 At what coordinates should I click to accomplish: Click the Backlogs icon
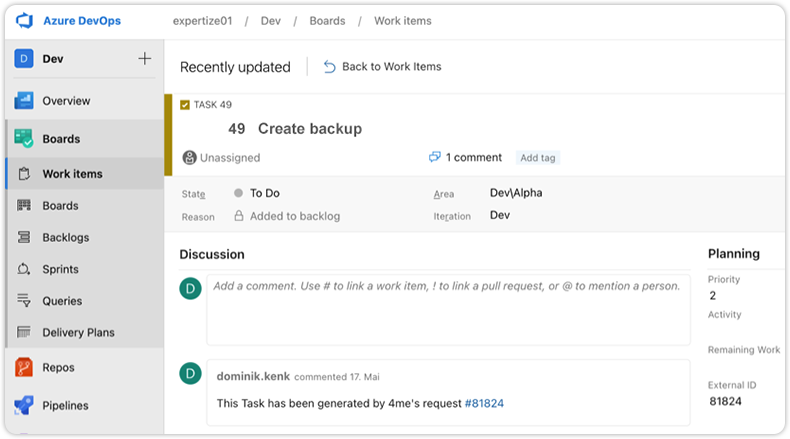click(24, 237)
